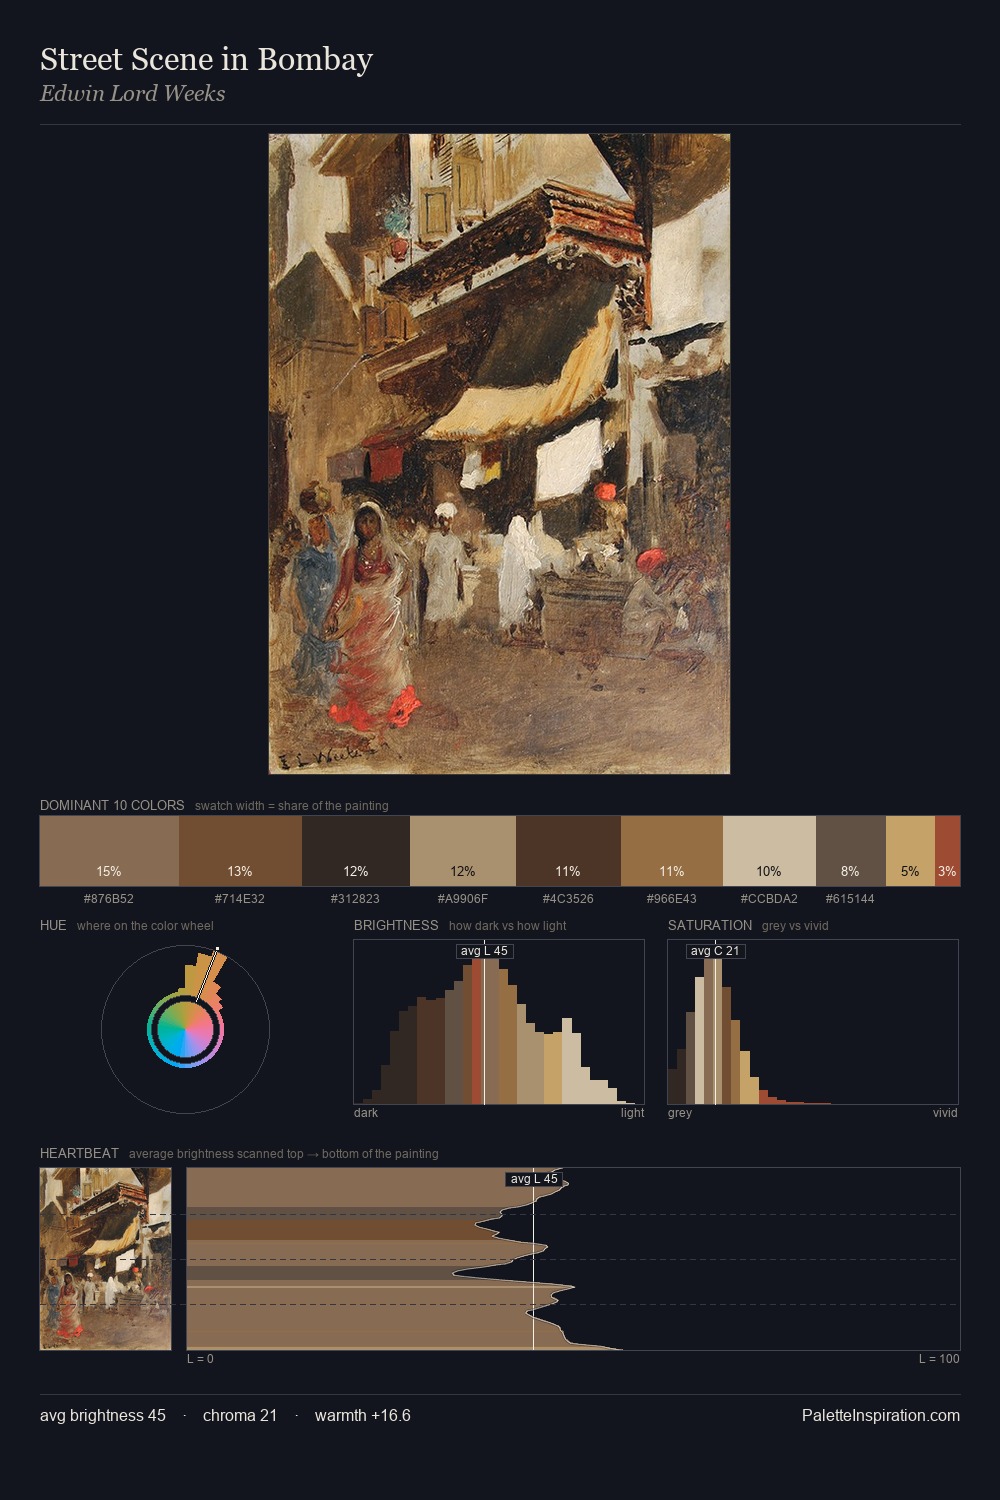Click hex code #876B52 text
The image size is (1000, 1500).
point(109,898)
